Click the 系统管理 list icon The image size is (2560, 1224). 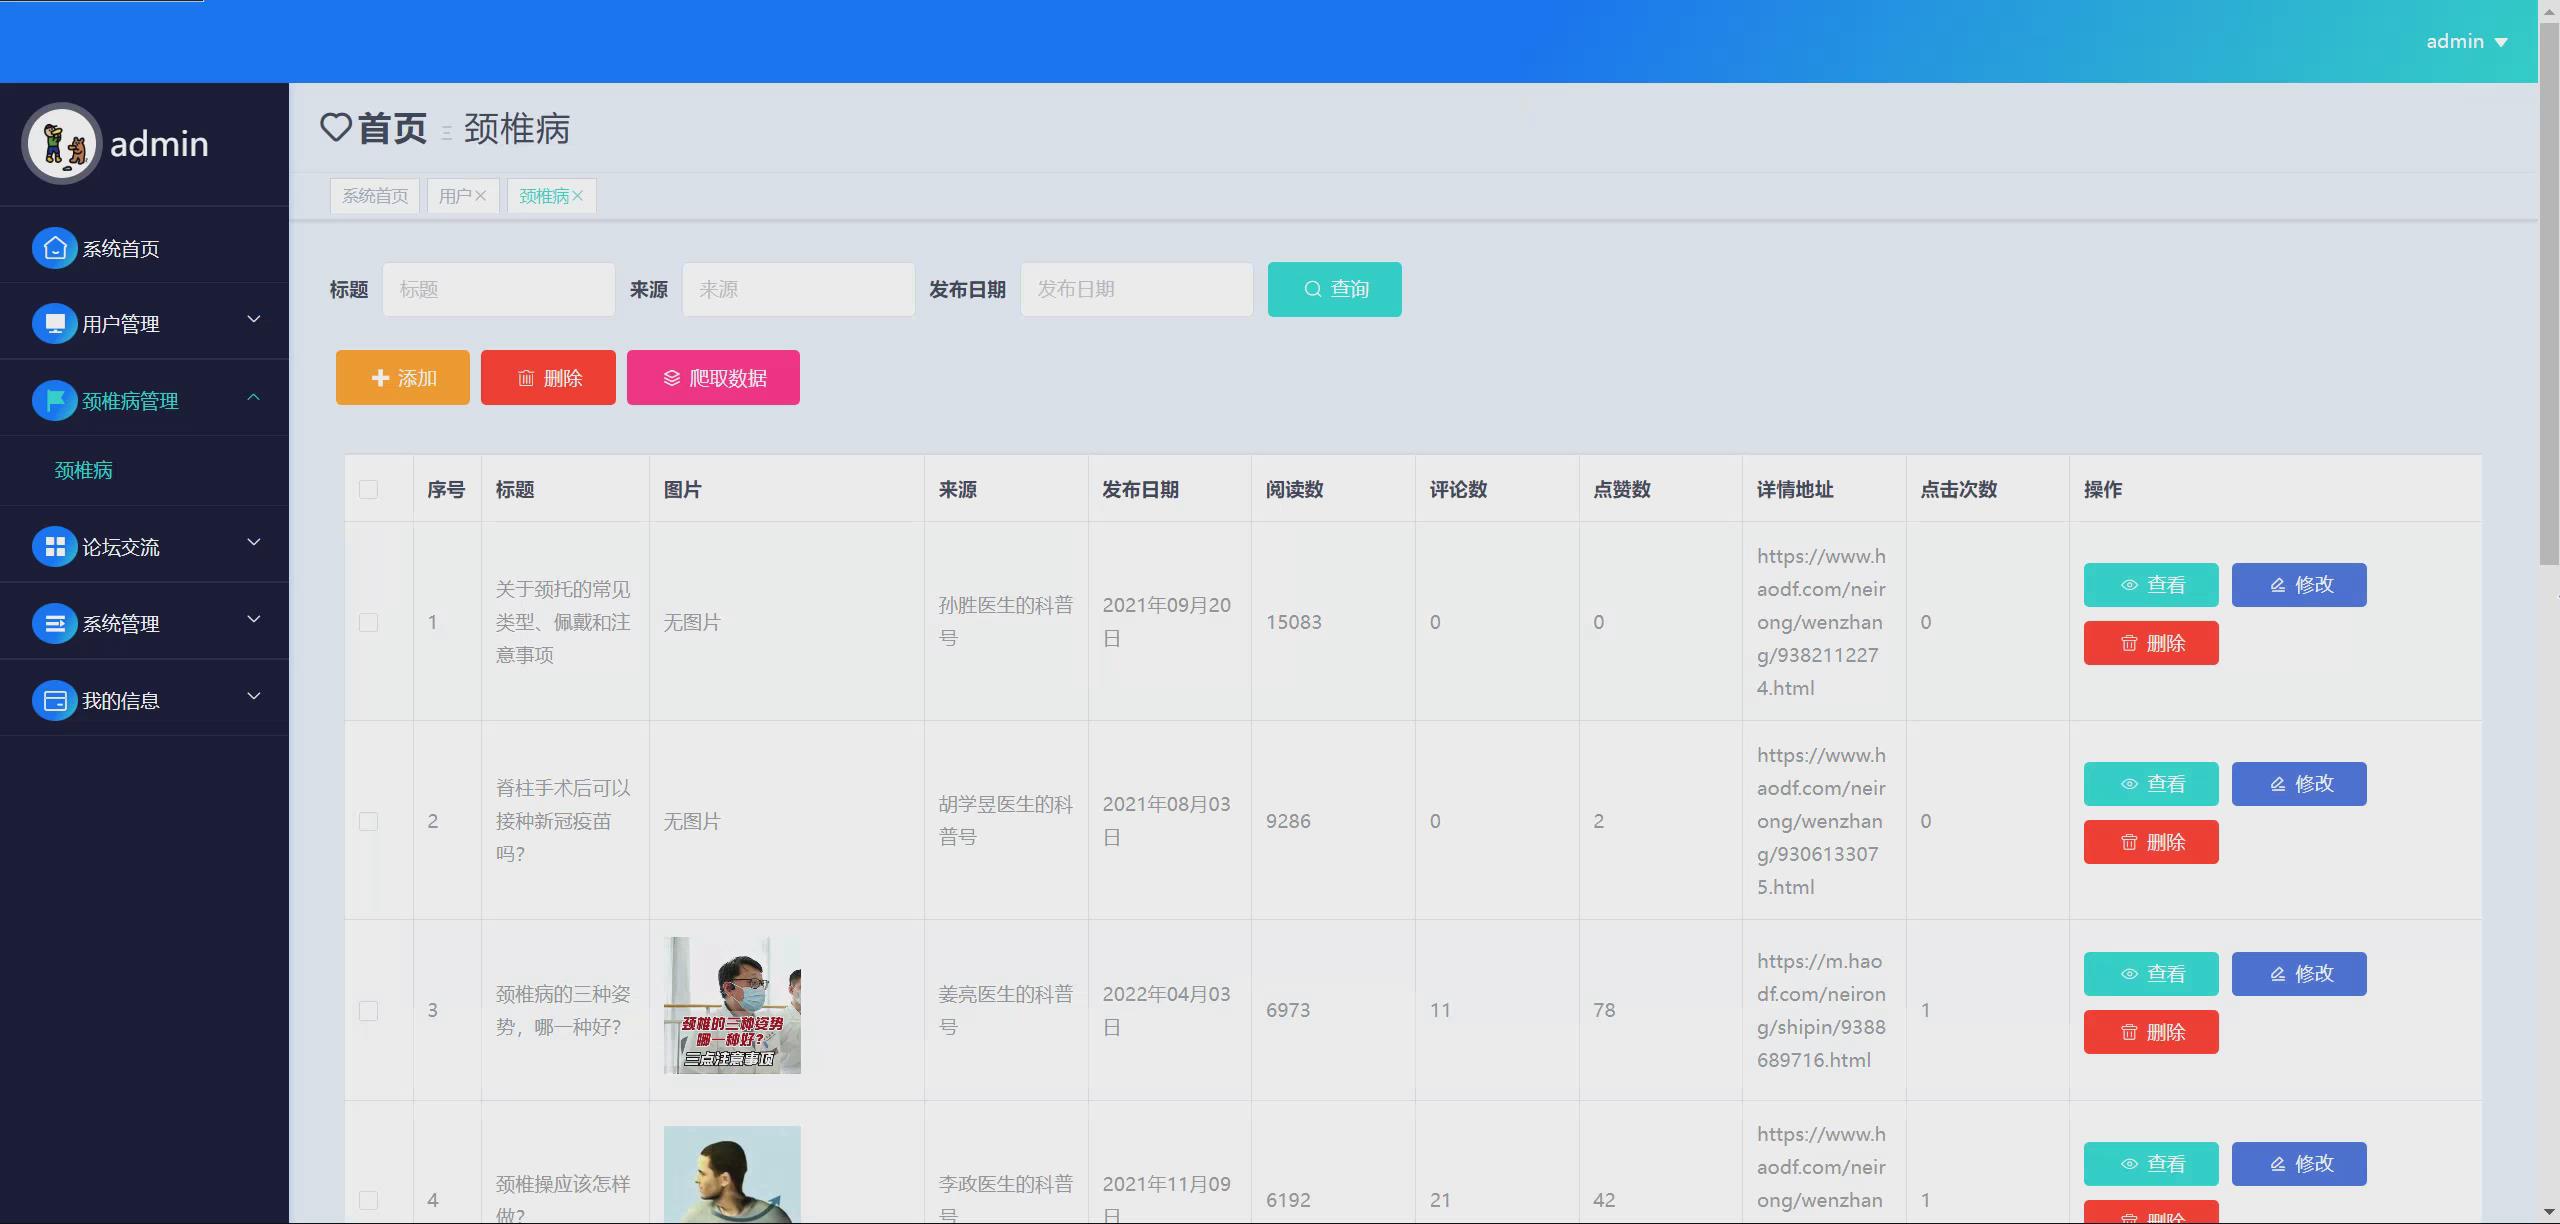coord(55,624)
